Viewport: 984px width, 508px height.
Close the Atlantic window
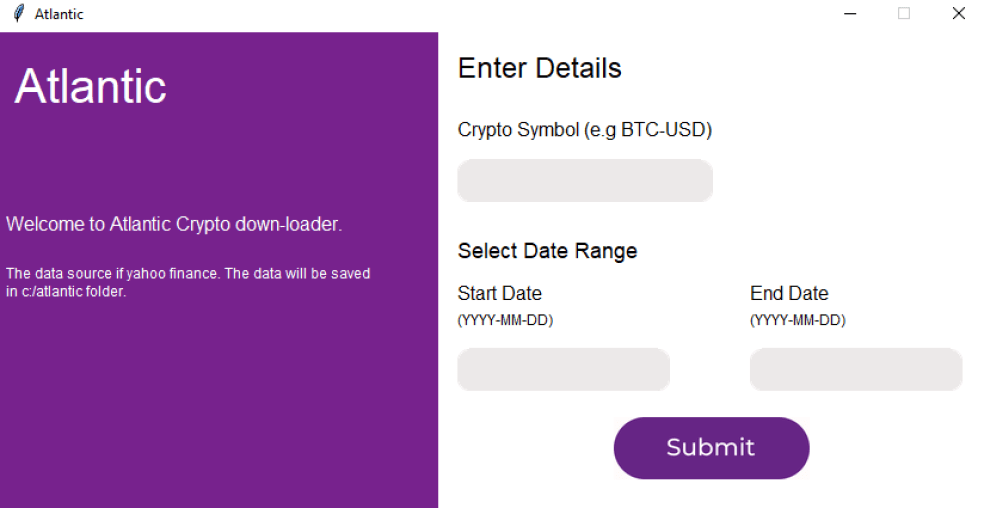coord(958,13)
